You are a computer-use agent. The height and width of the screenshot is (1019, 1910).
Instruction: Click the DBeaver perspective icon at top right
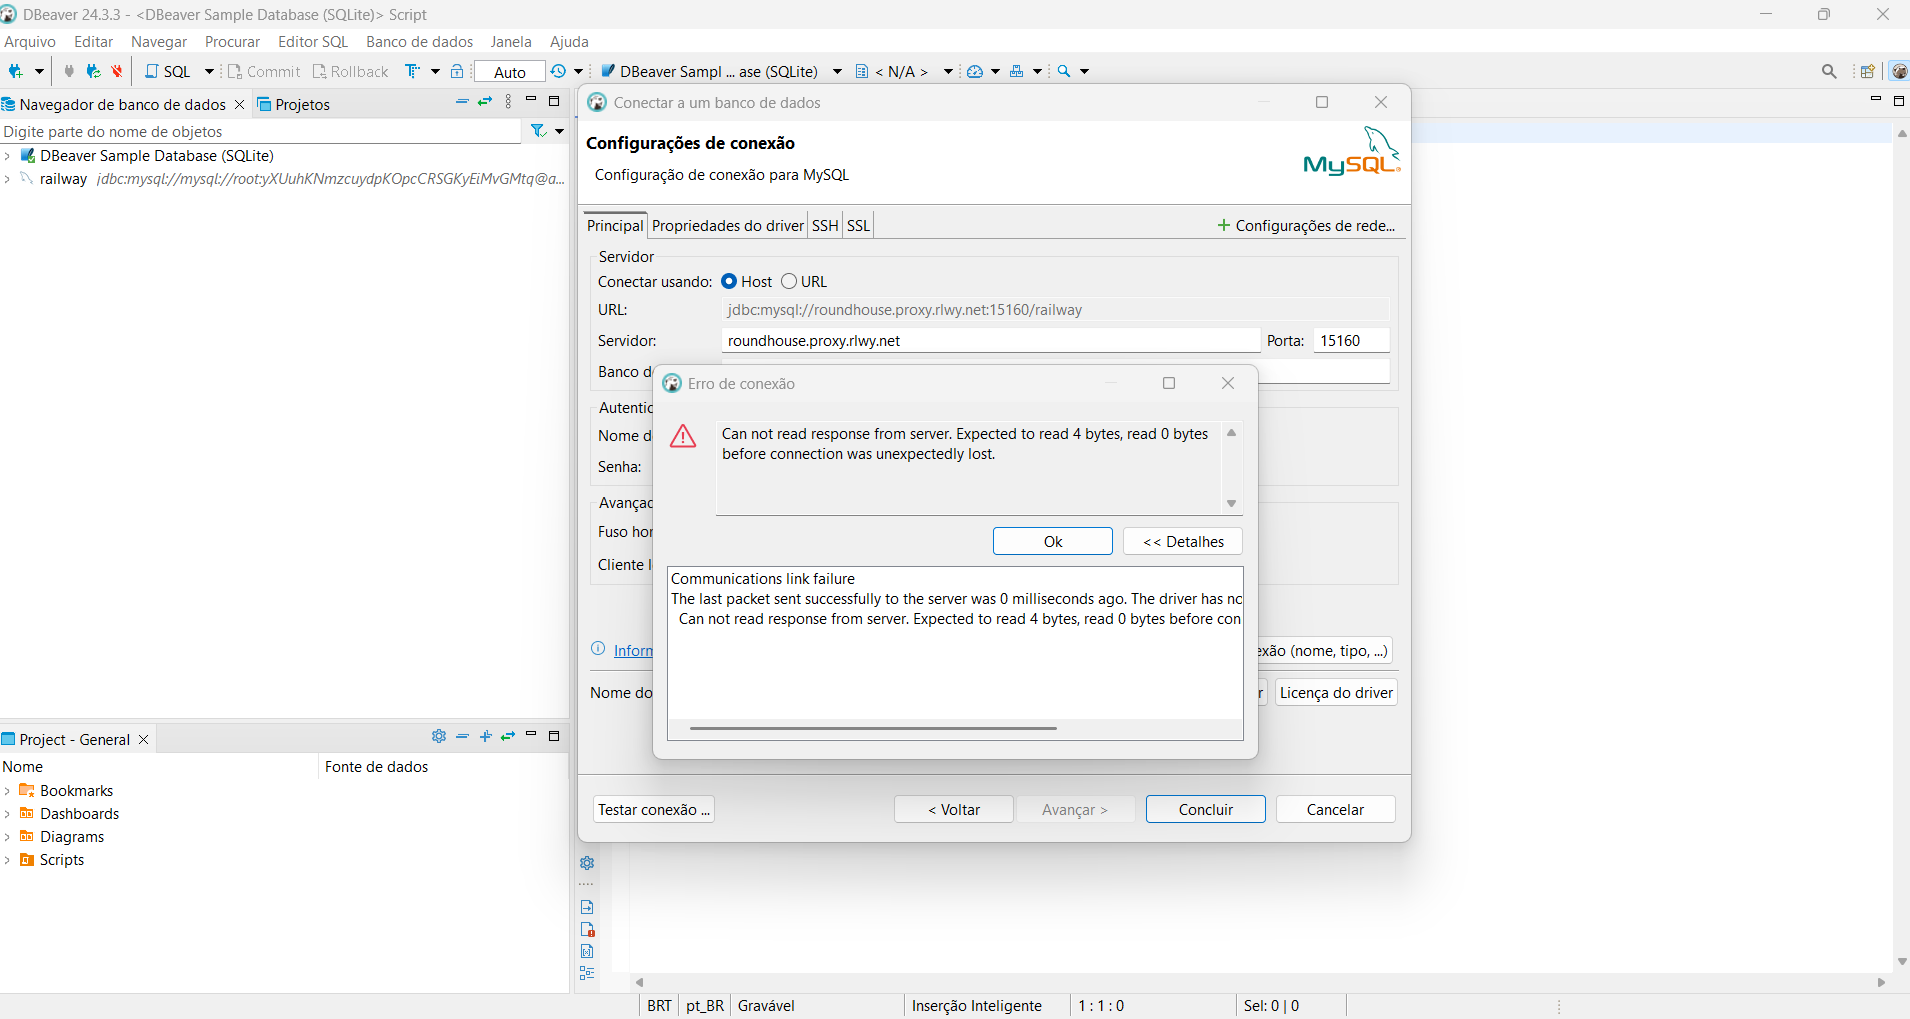1899,71
